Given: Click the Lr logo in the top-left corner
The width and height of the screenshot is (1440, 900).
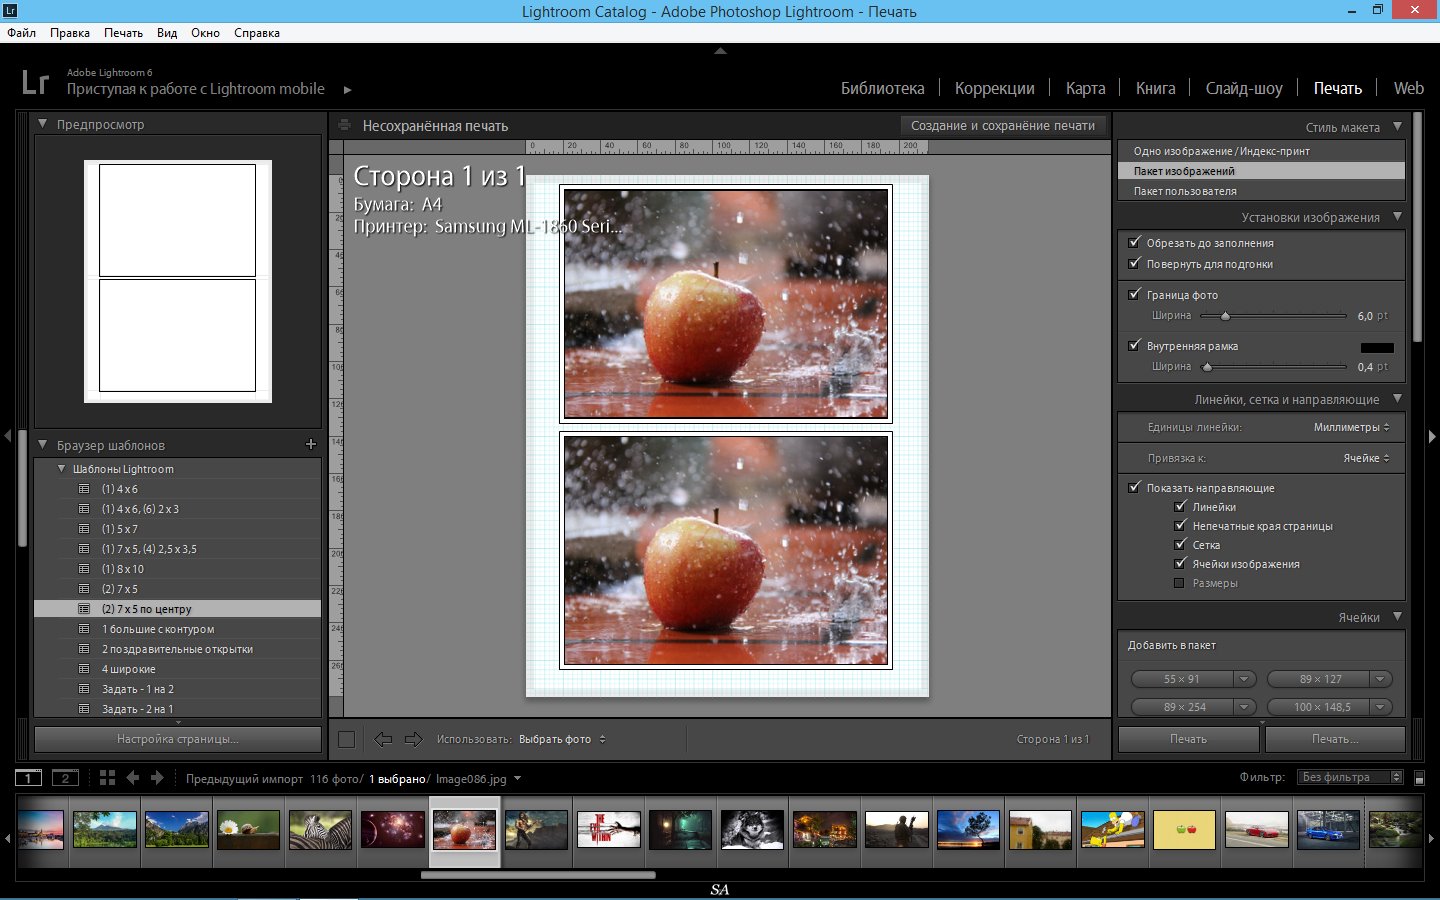Looking at the screenshot, I should pyautogui.click(x=36, y=81).
